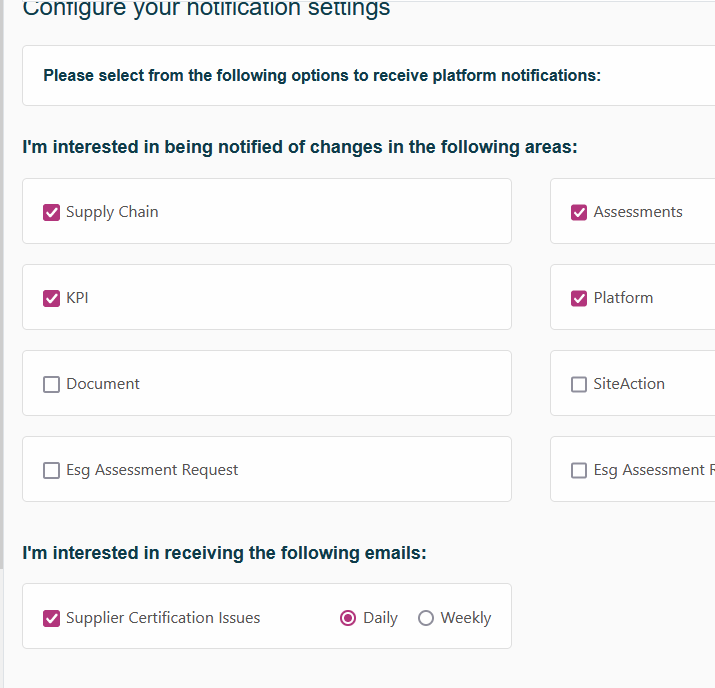Enable the Document notifications checkbox
Screen dimensions: 715x688
(x=52, y=384)
